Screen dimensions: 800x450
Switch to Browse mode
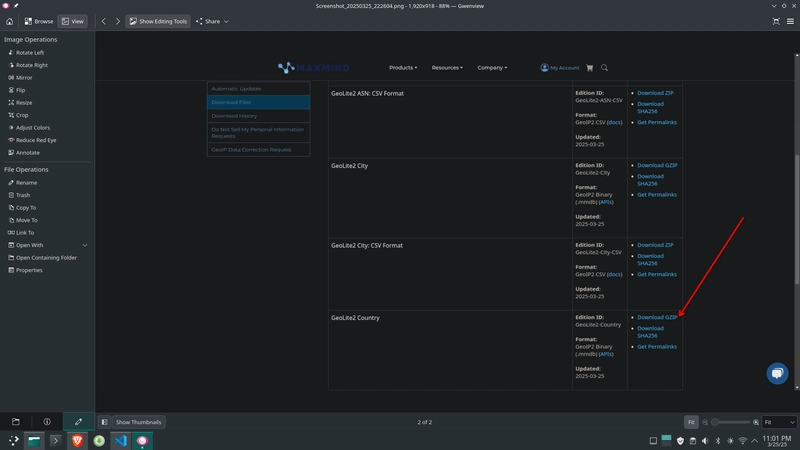pyautogui.click(x=39, y=21)
